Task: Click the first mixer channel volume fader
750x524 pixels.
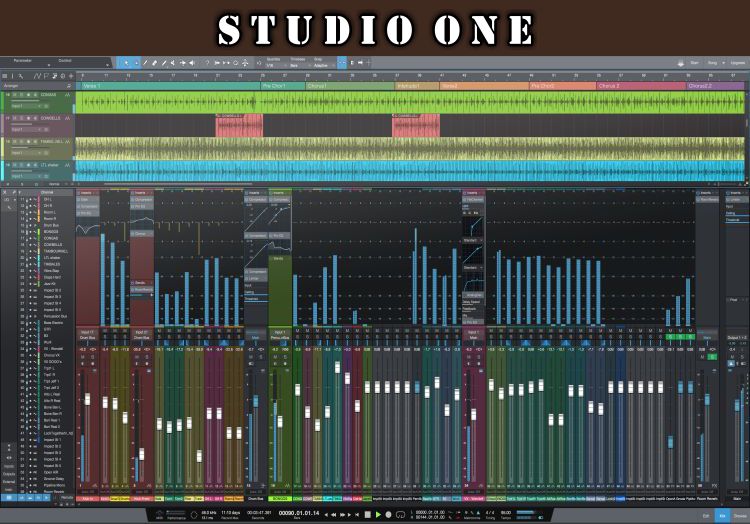Action: click(x=88, y=399)
